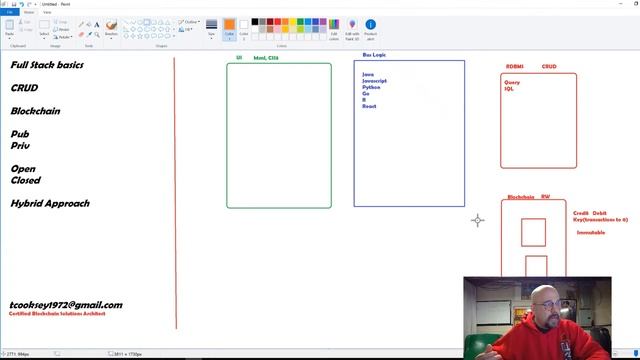Click the Cut button
This screenshot has width=640, height=360.
pyautogui.click(x=25, y=22)
